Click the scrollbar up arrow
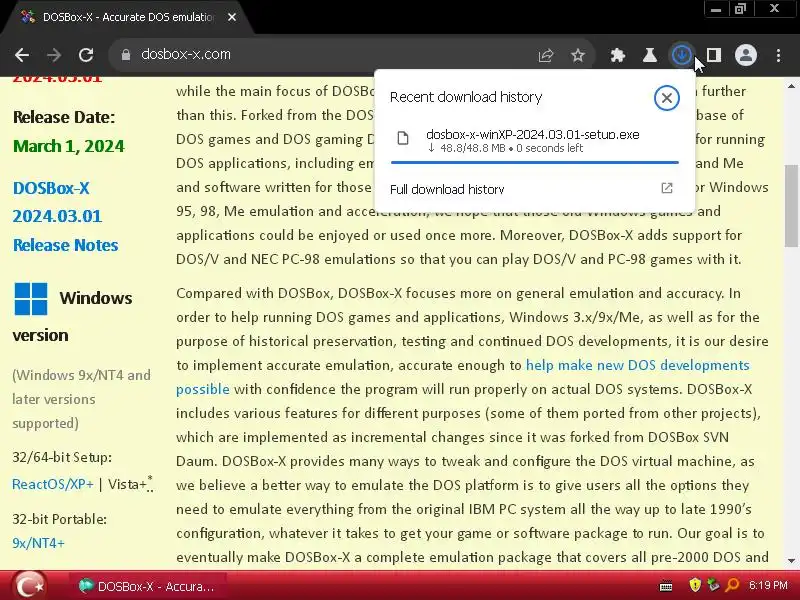Viewport: 800px width, 600px height. point(791,86)
